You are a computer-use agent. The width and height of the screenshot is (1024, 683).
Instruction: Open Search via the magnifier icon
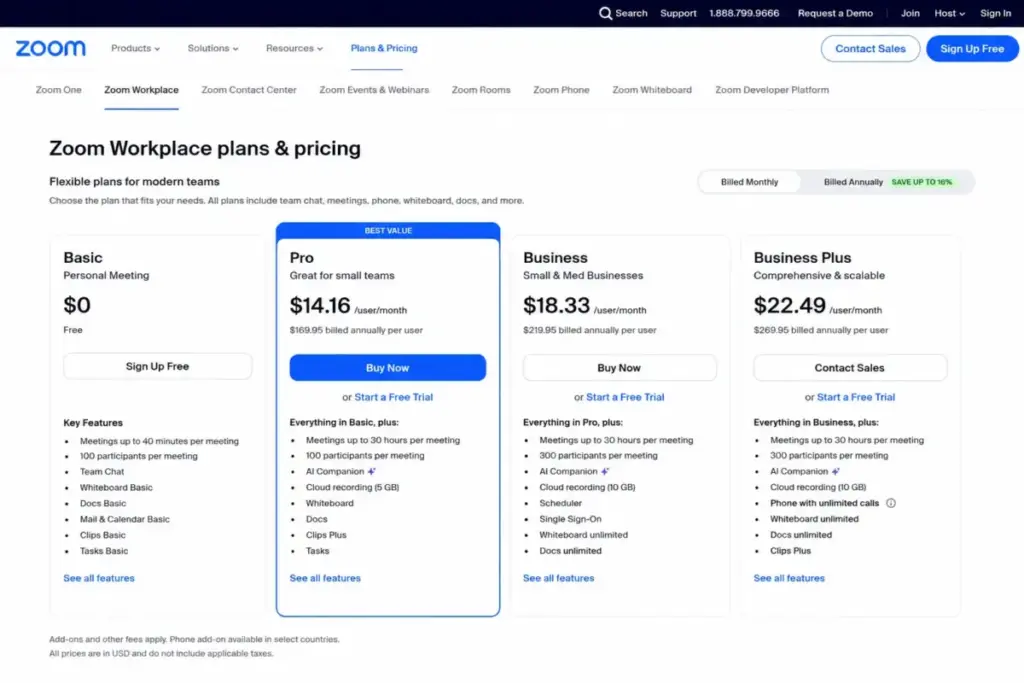point(605,13)
